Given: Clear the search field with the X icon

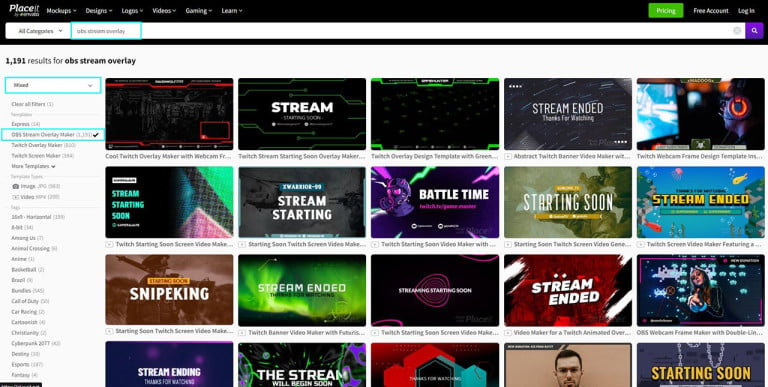Looking at the screenshot, I should point(737,30).
